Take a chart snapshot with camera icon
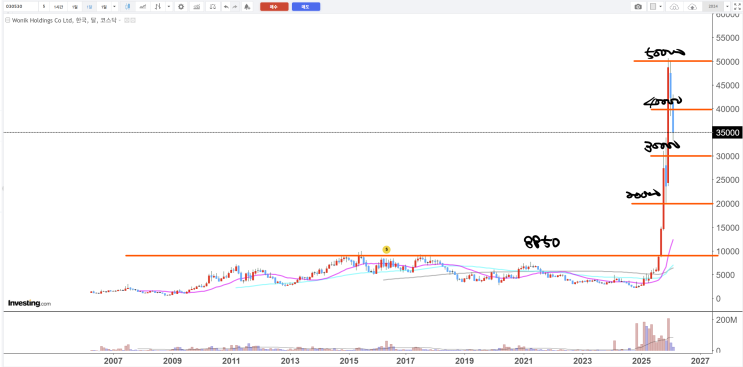 (638, 7)
